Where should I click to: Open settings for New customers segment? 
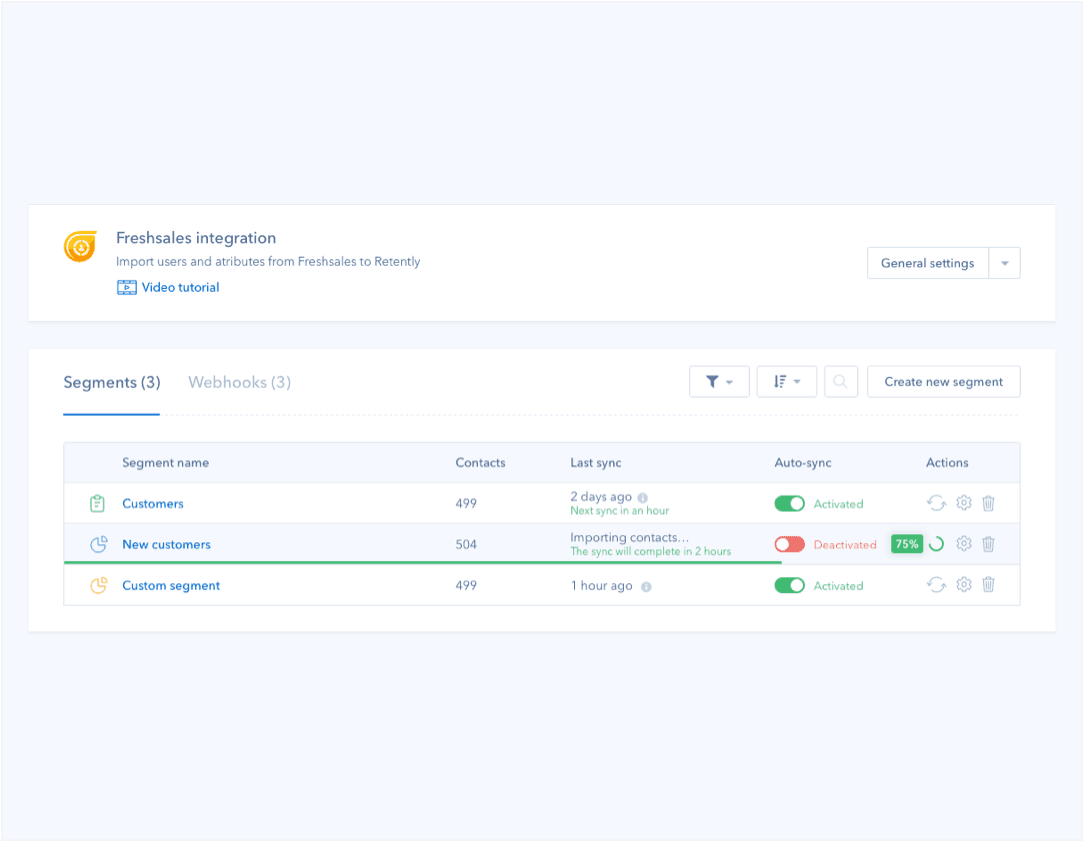click(x=964, y=544)
